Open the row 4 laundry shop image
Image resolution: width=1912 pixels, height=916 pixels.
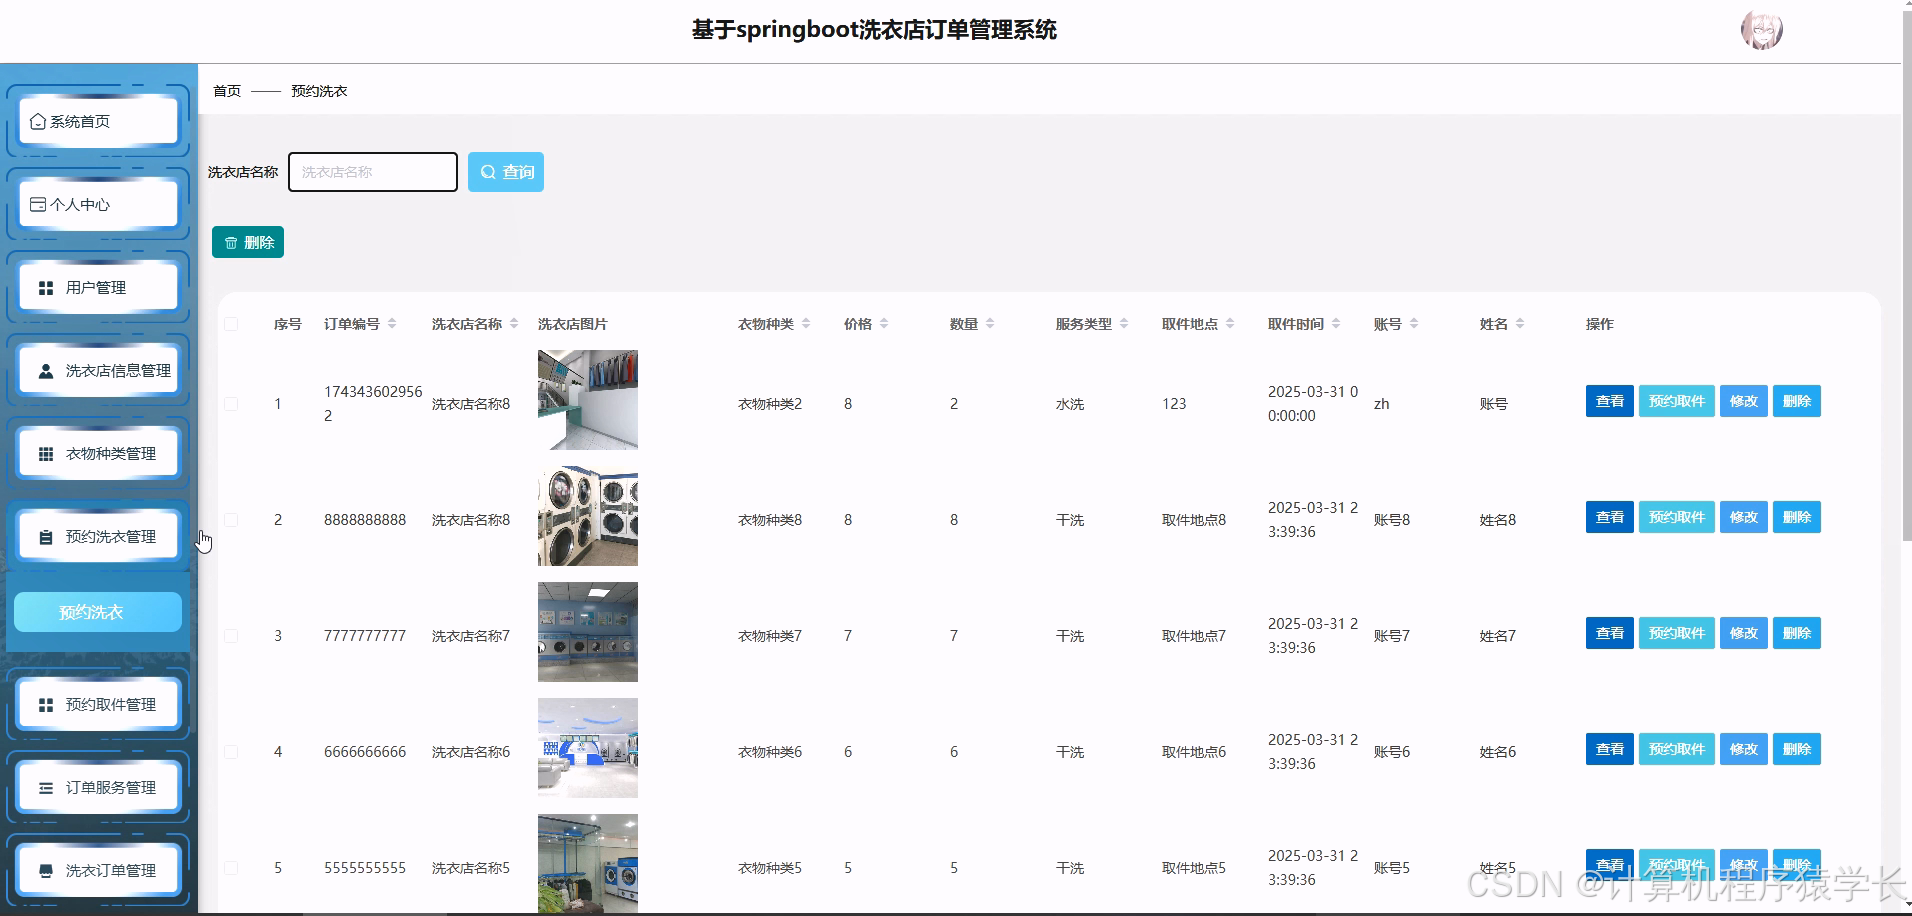pyautogui.click(x=588, y=748)
